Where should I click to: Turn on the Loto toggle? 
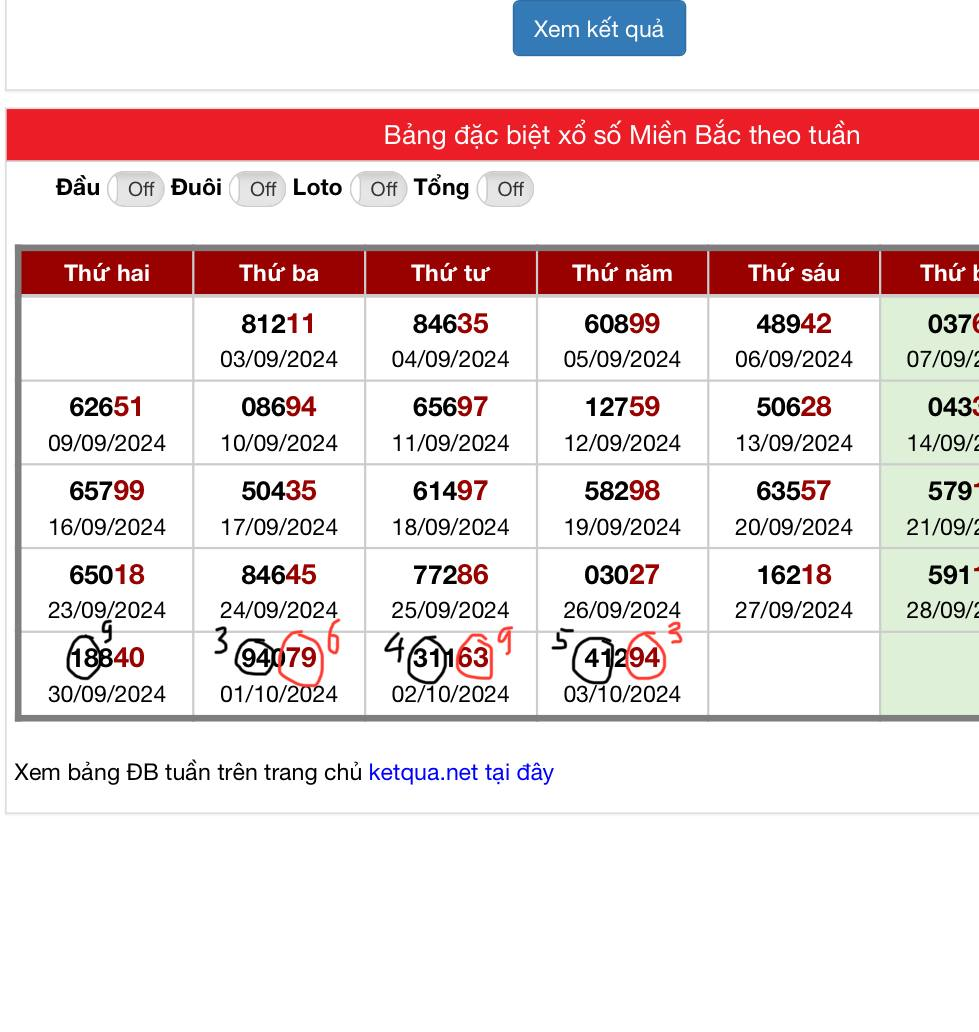click(379, 189)
